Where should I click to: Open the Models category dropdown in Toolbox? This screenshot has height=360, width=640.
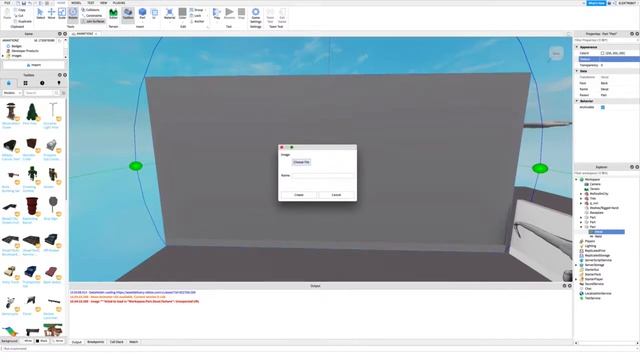point(12,93)
